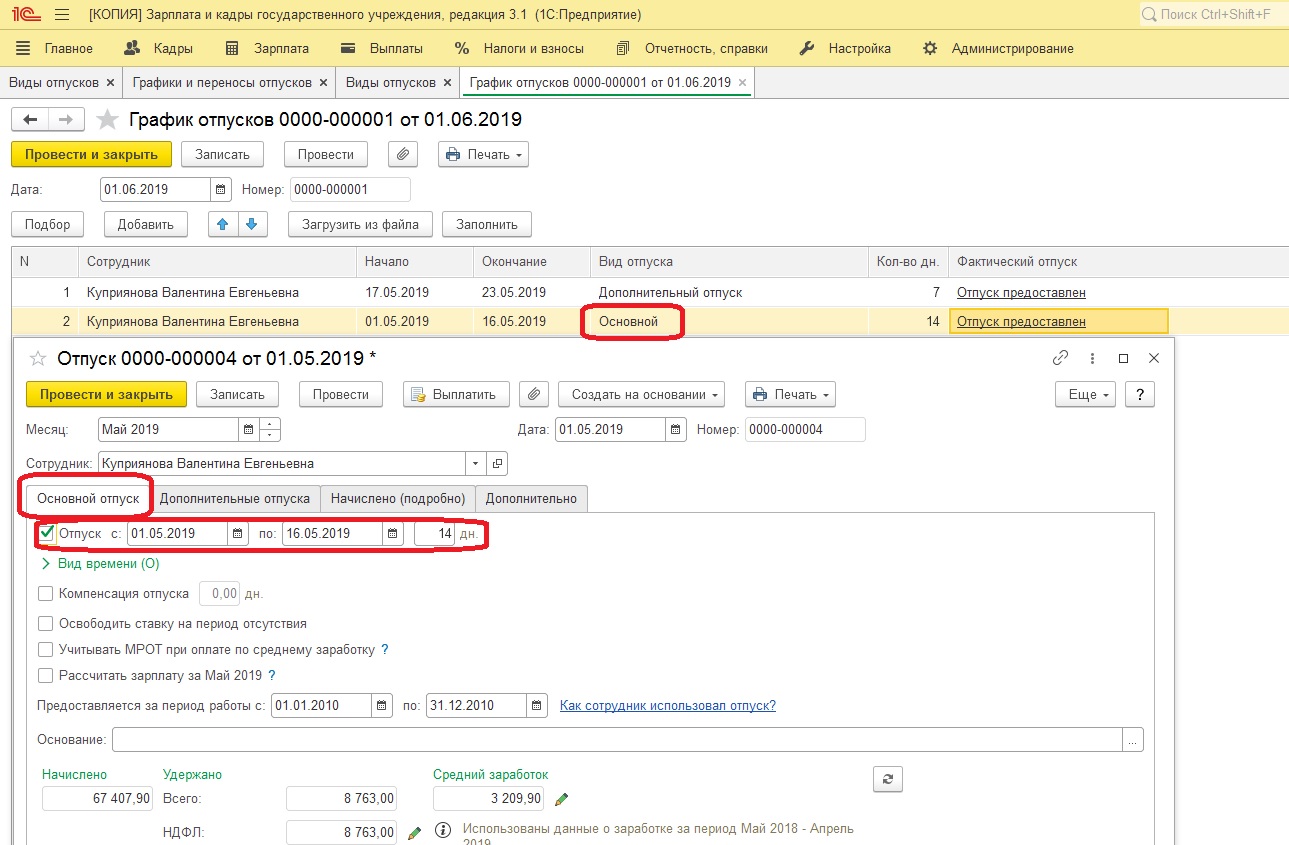Enable Компенсация отпуска checkbox
The width and height of the screenshot is (1289, 845).
(x=45, y=594)
